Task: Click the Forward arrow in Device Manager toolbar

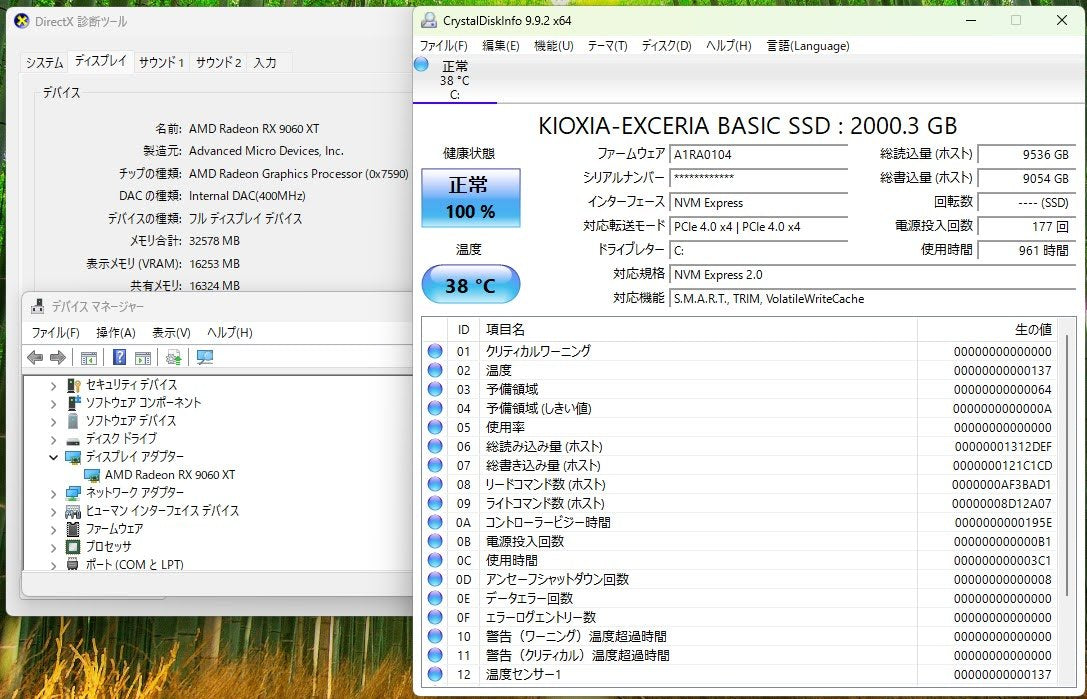Action: pyautogui.click(x=58, y=357)
